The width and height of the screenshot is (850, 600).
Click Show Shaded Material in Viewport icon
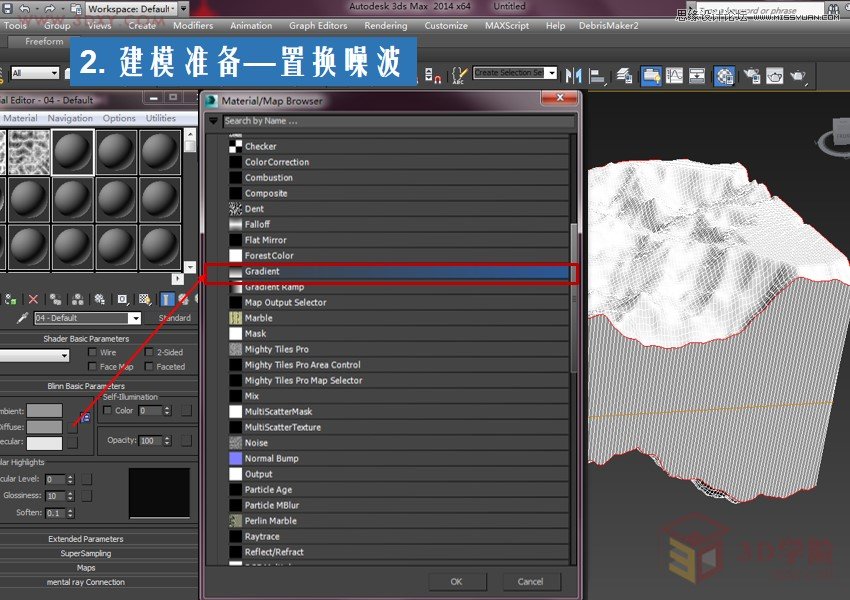coord(144,299)
